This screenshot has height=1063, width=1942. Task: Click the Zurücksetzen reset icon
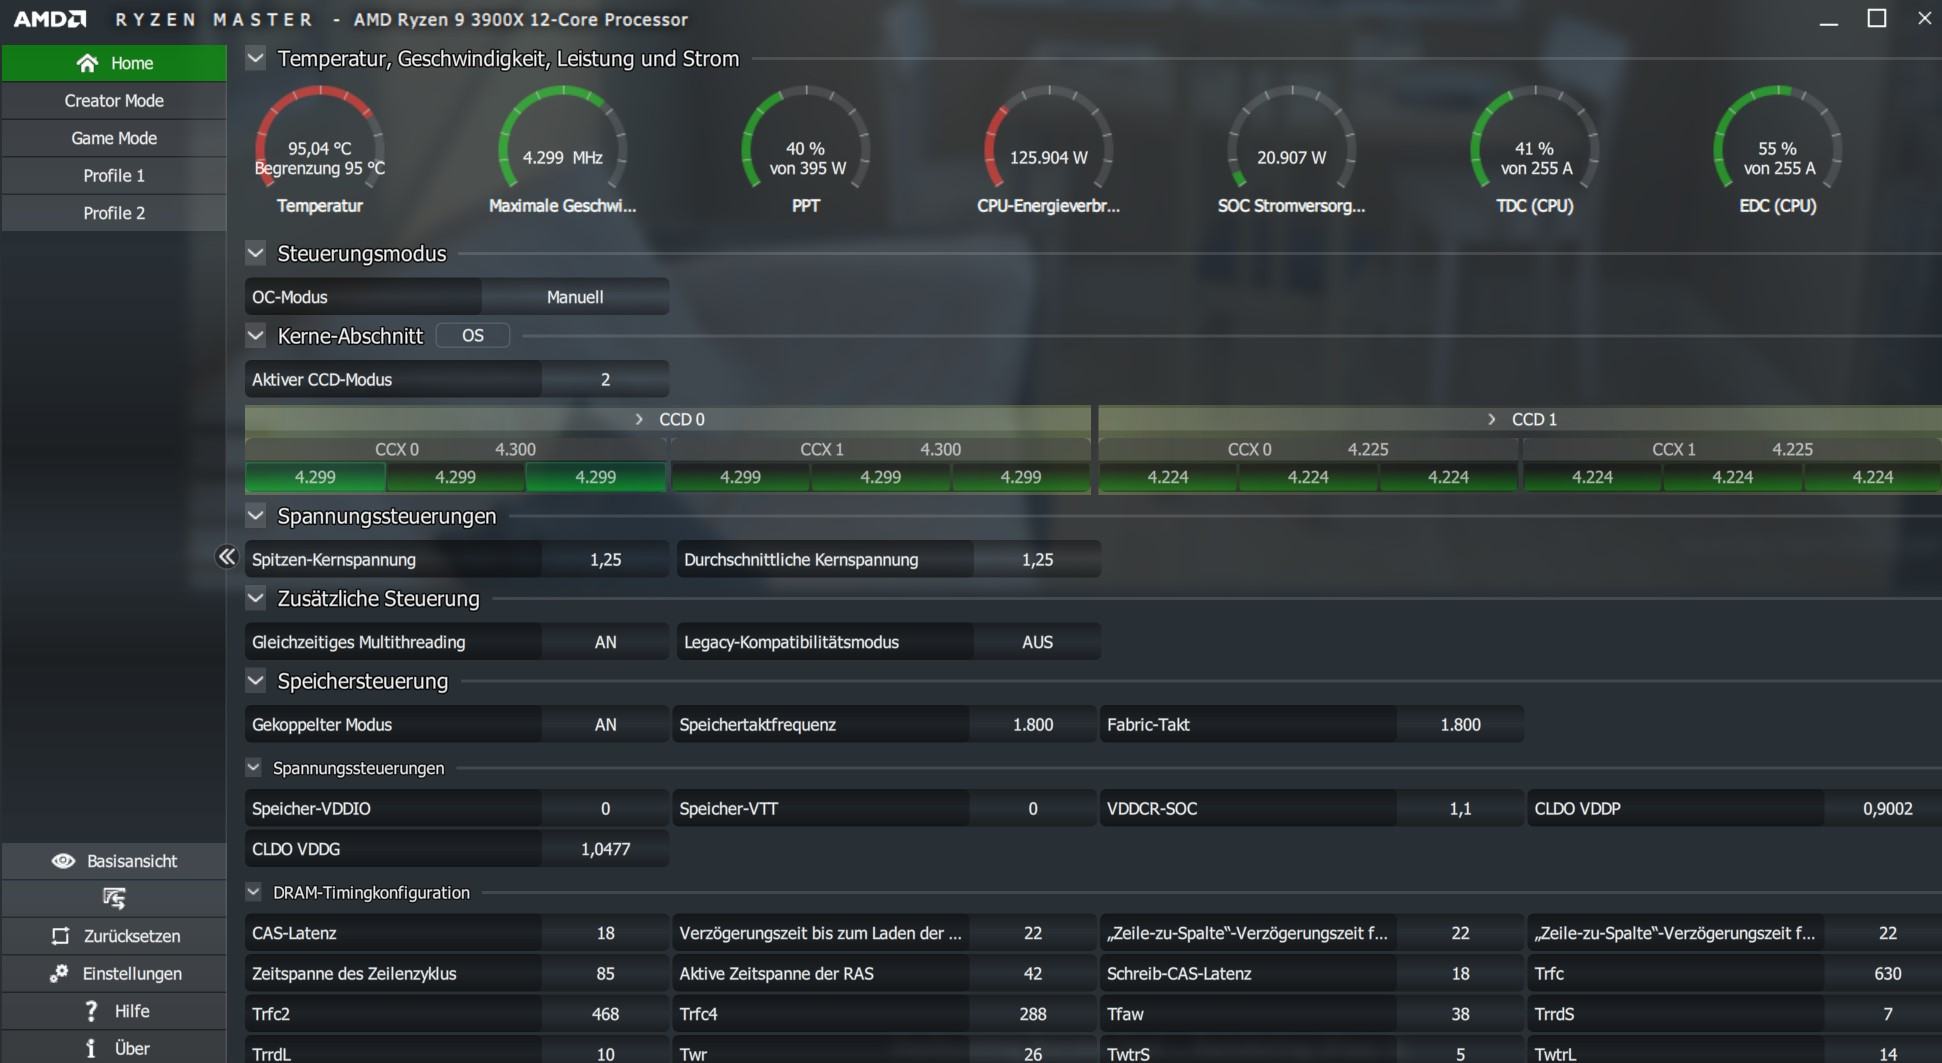pos(61,936)
